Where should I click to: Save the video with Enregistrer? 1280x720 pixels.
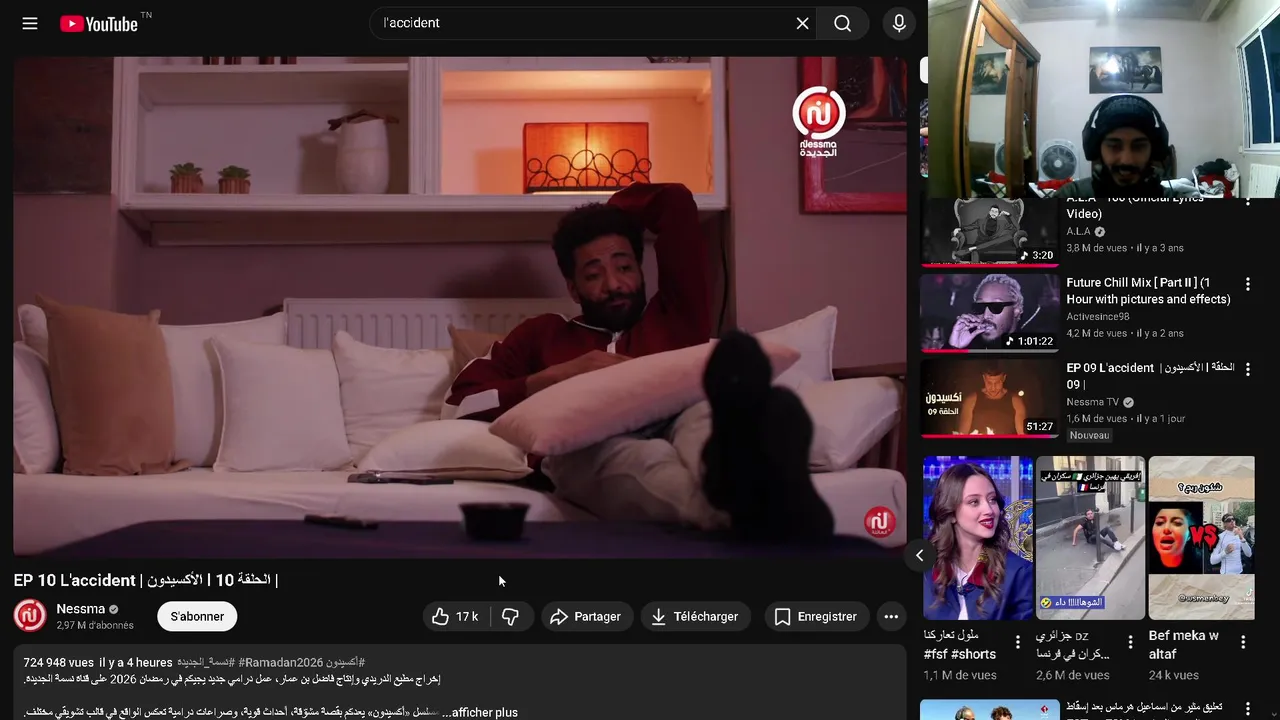click(x=816, y=617)
